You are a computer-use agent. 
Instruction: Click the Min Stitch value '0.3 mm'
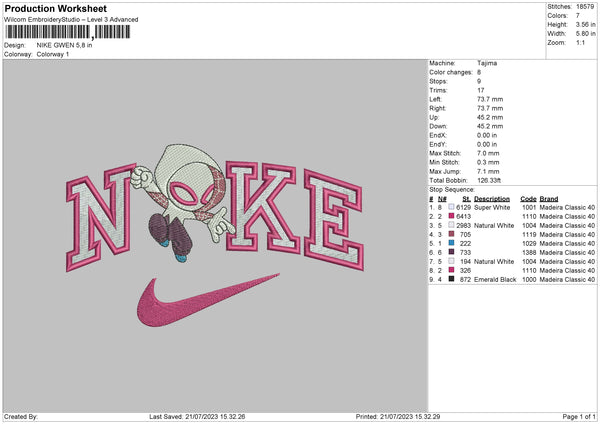click(x=488, y=162)
